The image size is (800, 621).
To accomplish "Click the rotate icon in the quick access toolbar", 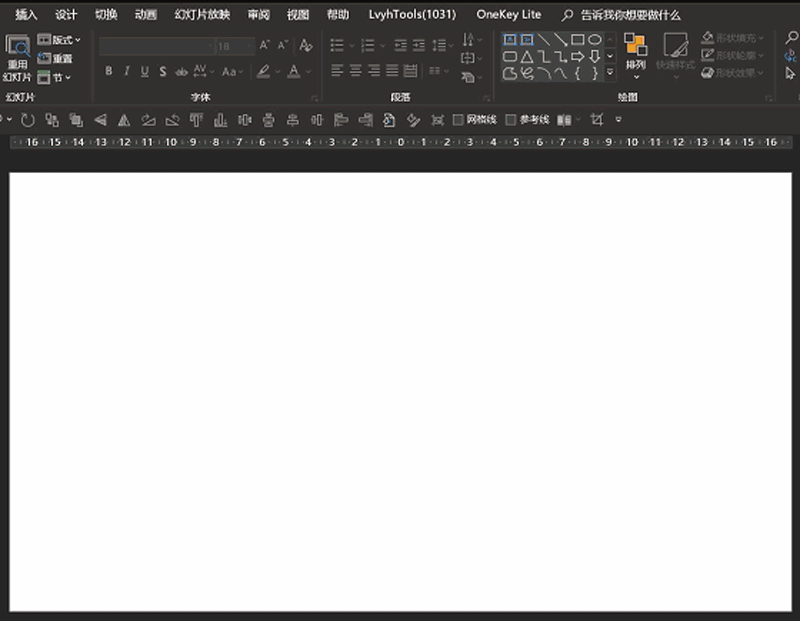I will (28, 120).
